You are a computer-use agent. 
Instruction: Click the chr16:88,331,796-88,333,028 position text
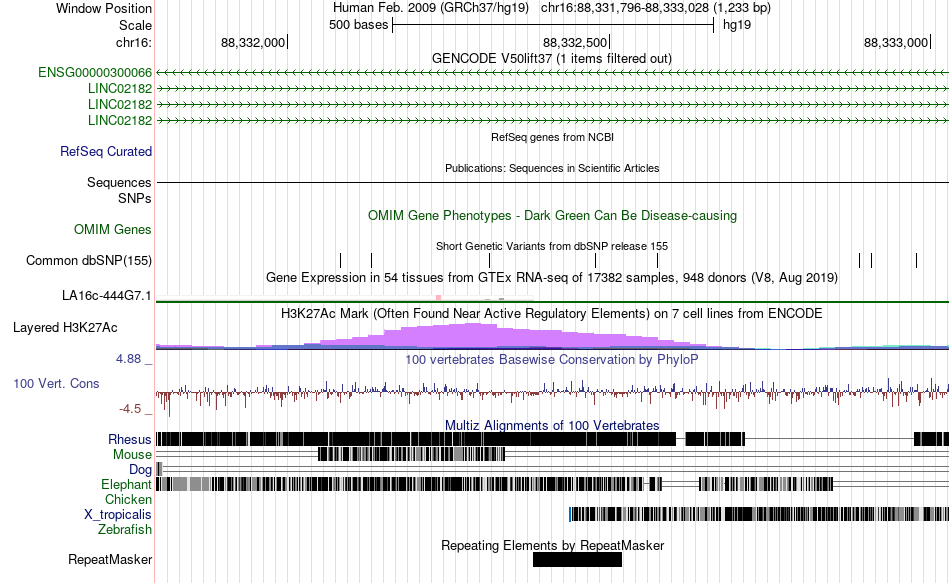(656, 8)
